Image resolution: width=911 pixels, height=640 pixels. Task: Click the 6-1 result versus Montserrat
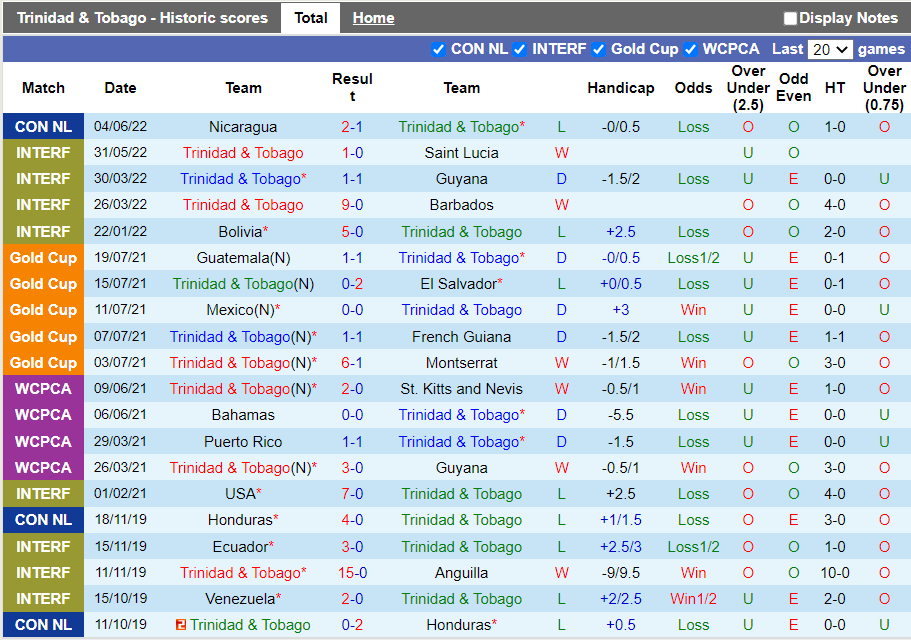tap(352, 363)
